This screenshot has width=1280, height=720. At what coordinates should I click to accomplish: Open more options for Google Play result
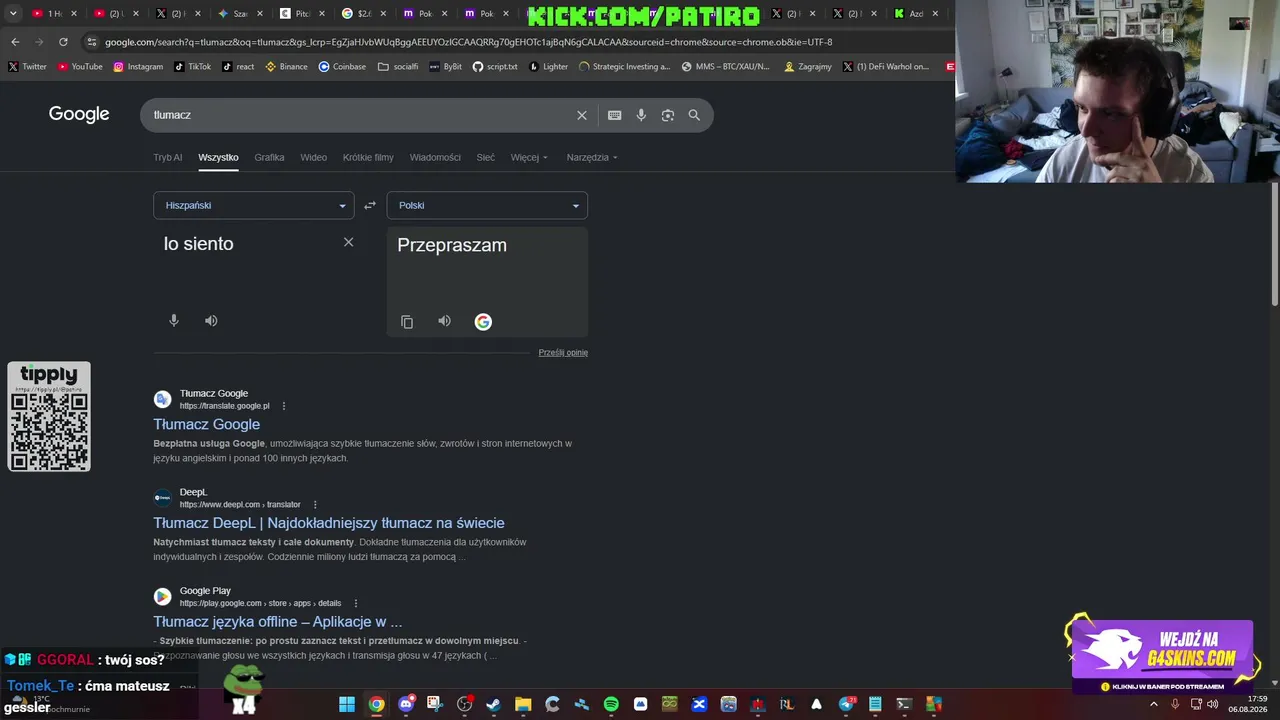click(x=356, y=603)
